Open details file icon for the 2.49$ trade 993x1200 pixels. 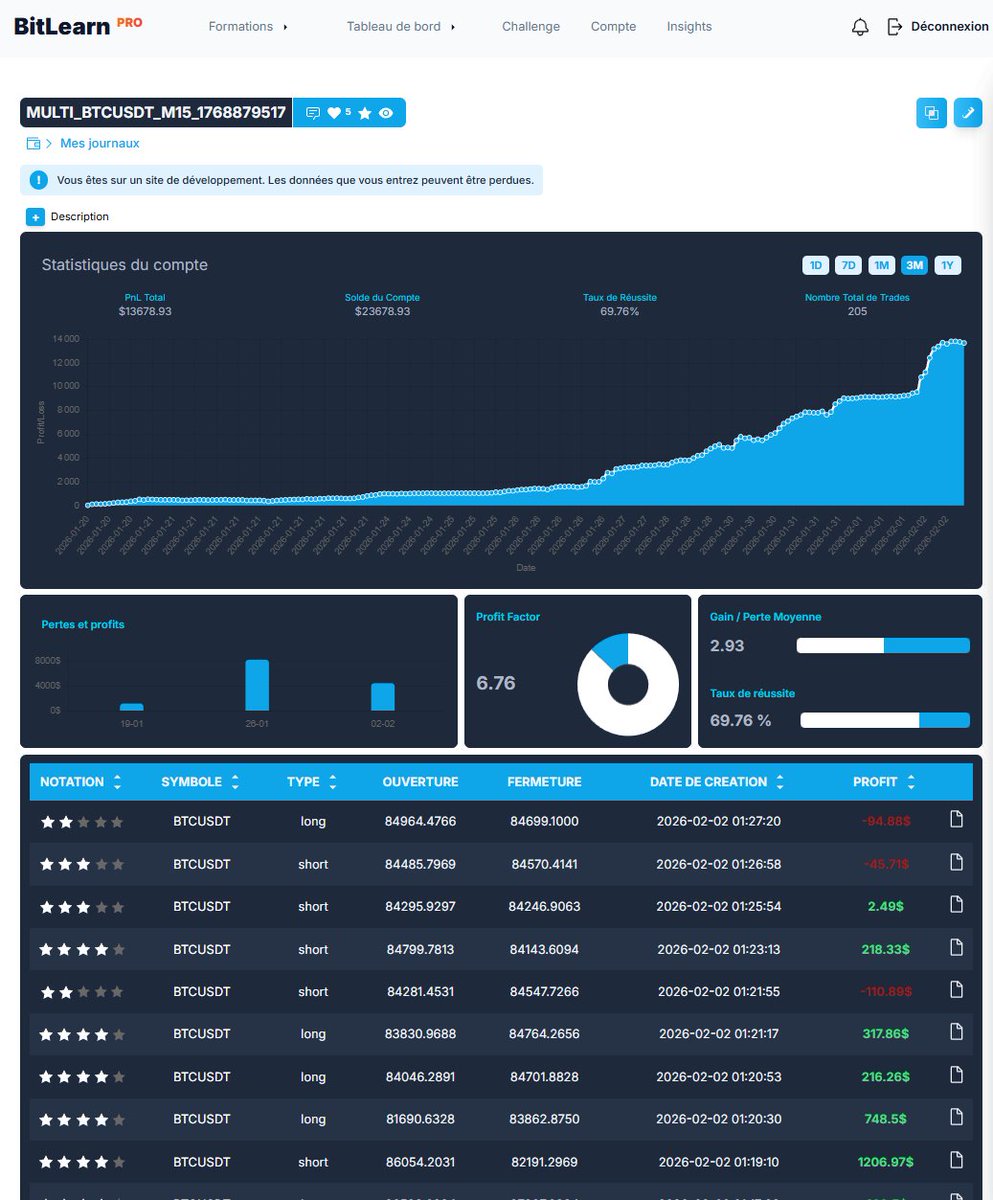click(x=956, y=905)
